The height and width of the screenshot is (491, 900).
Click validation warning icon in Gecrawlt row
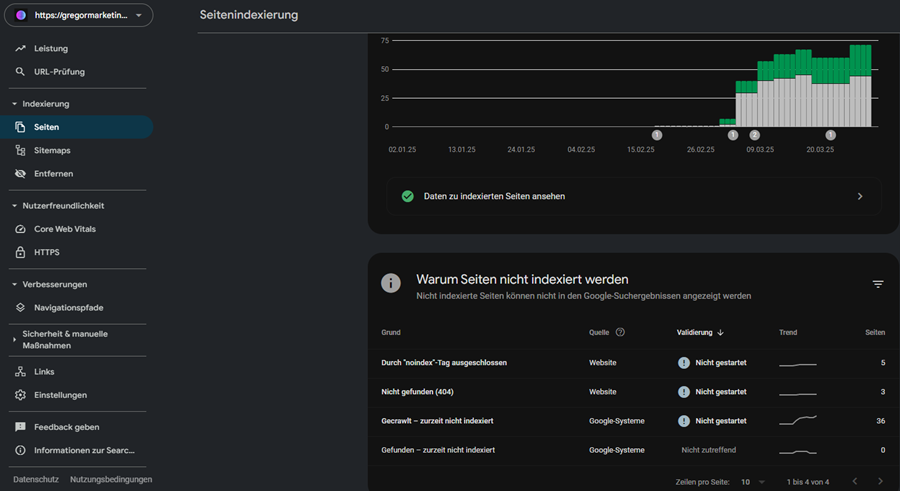pyautogui.click(x=684, y=421)
